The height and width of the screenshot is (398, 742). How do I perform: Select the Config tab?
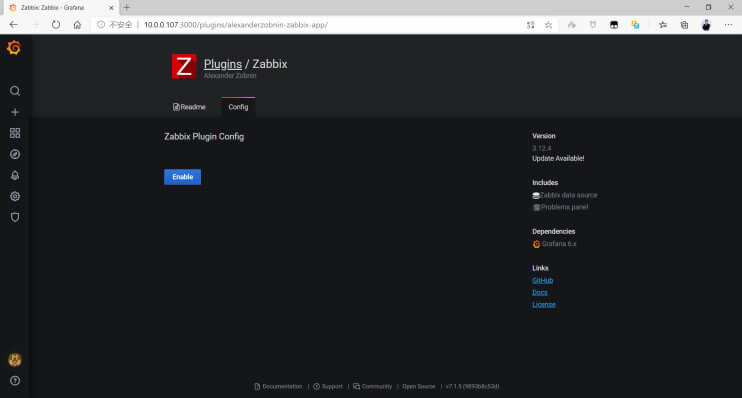tap(238, 107)
